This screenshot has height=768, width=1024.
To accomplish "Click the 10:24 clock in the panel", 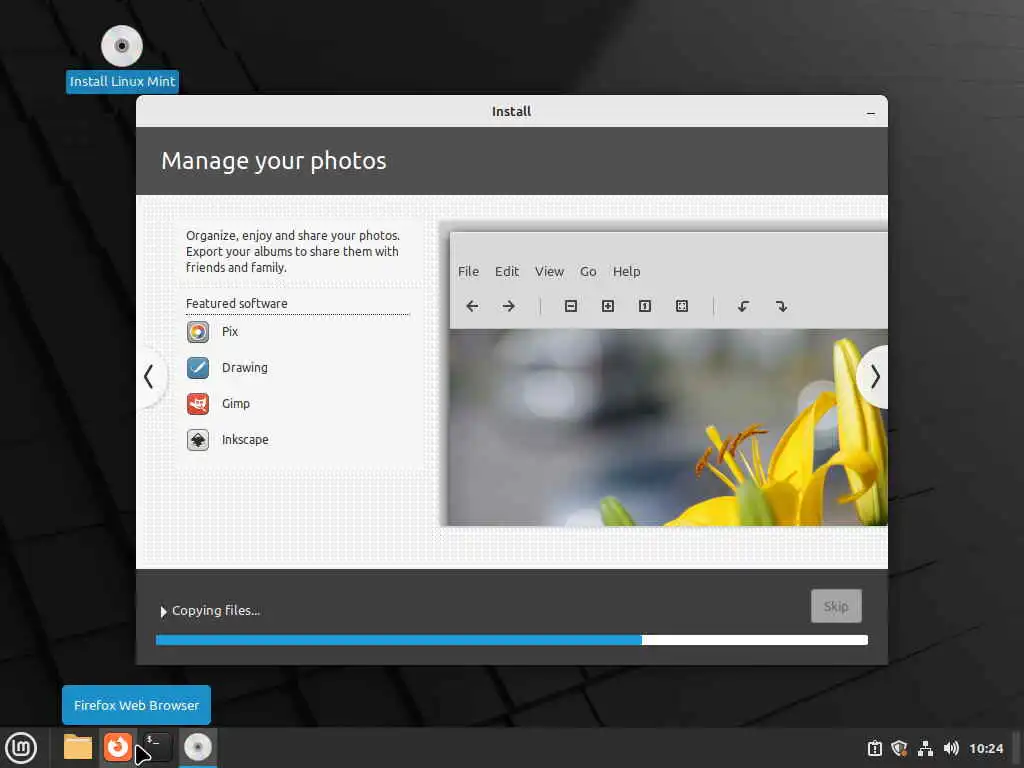I will (x=985, y=748).
